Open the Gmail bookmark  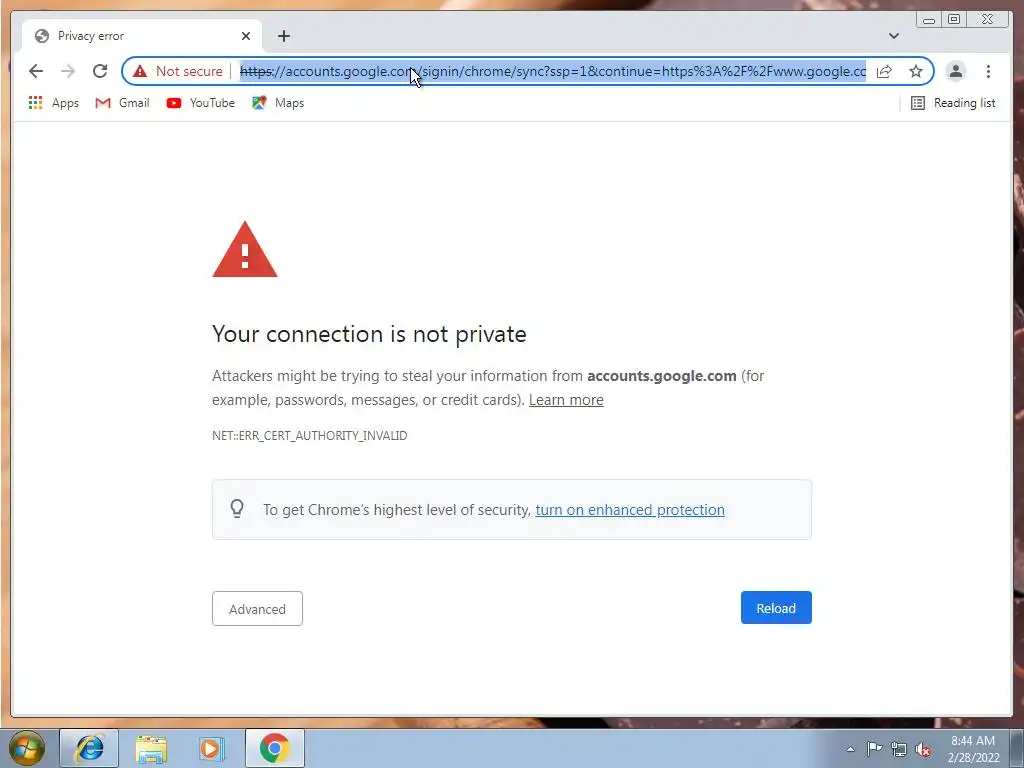coord(122,103)
